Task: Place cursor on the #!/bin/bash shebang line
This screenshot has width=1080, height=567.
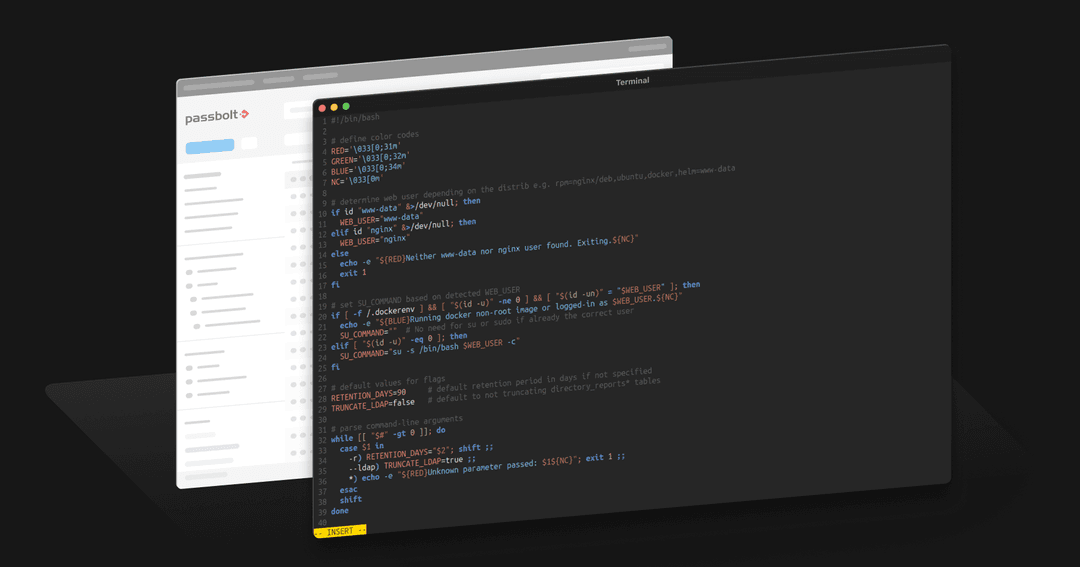Action: [355, 119]
